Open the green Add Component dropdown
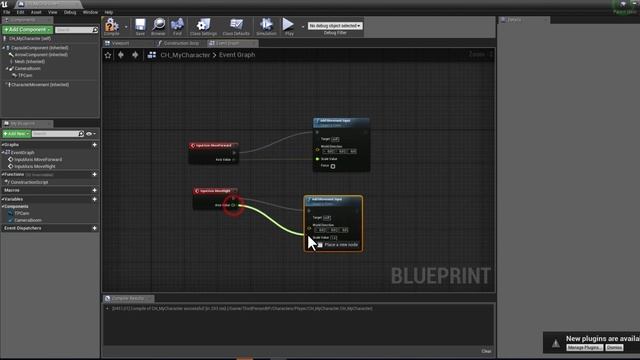Screen dimensions: 640x360 click(x=27, y=30)
